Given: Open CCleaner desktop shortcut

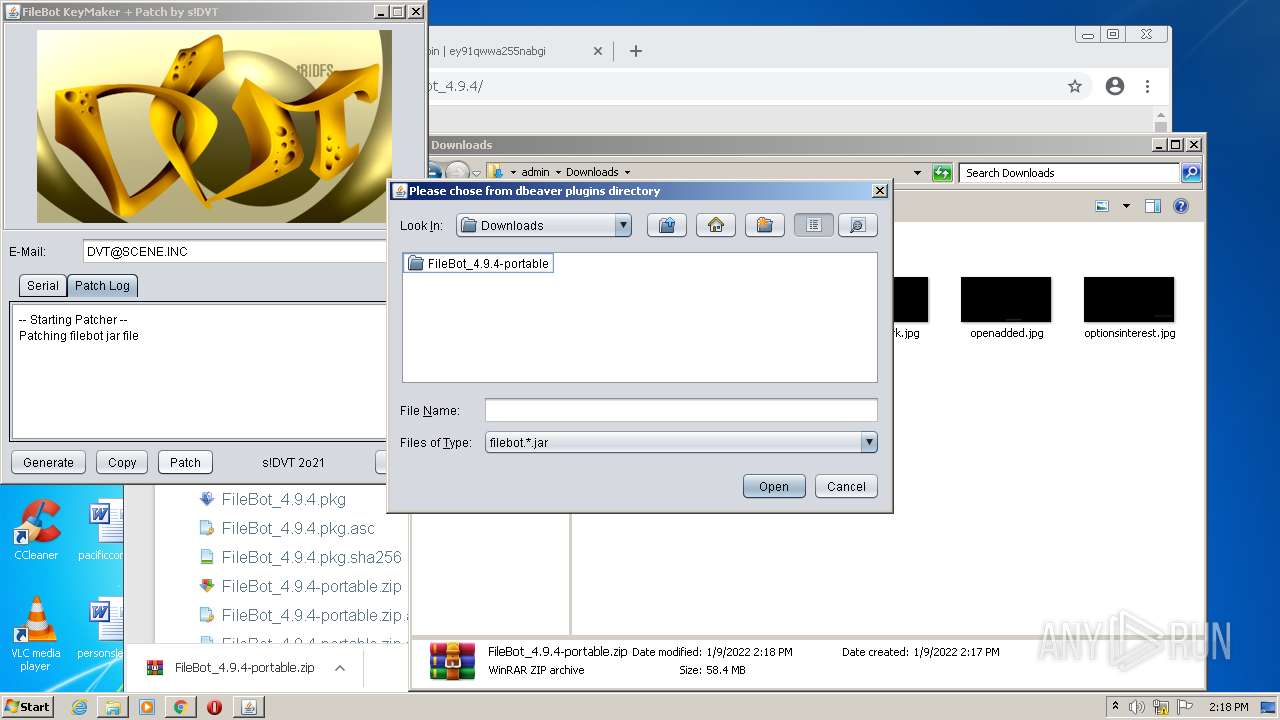Looking at the screenshot, I should (36, 531).
